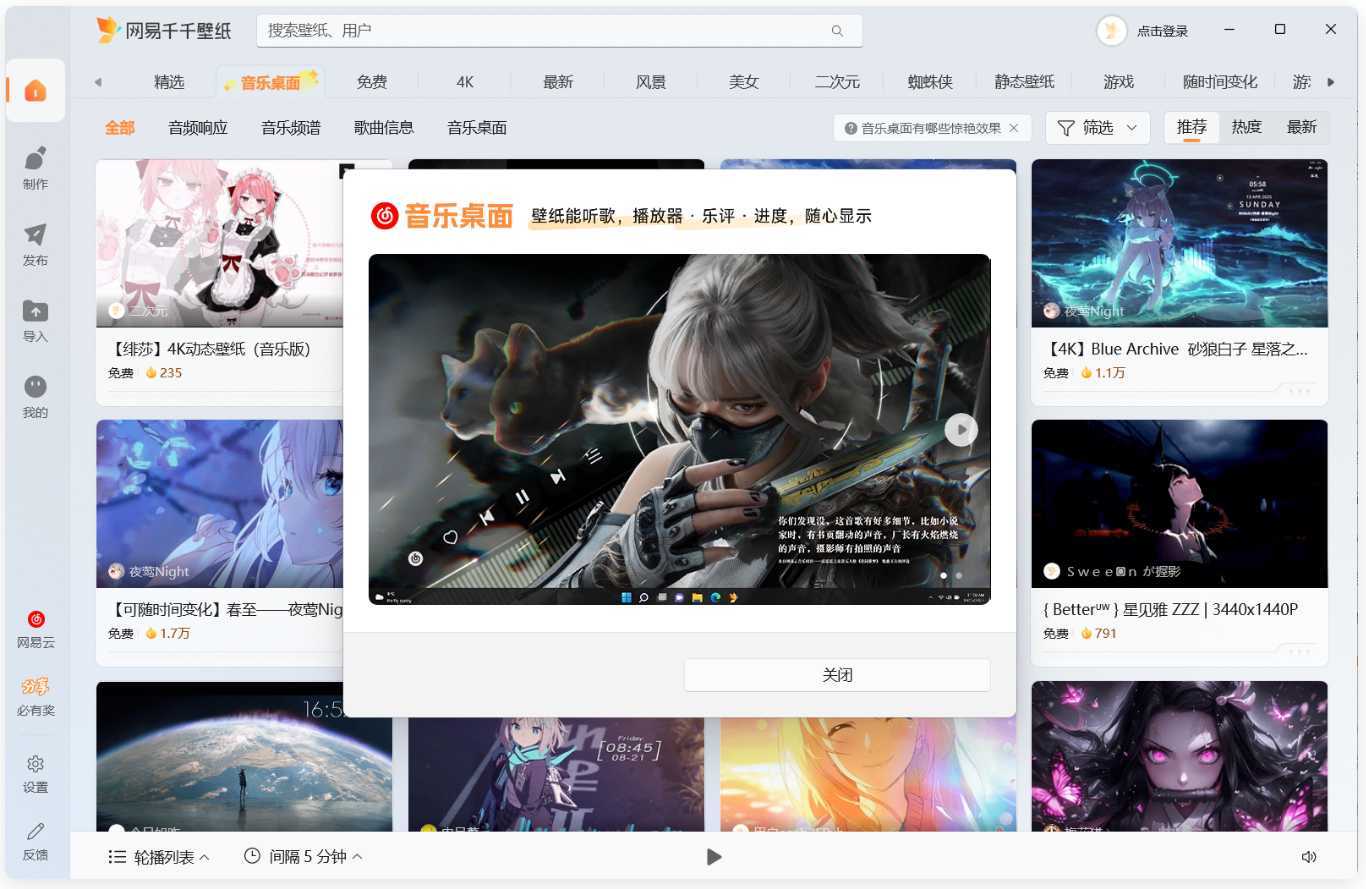This screenshot has width=1366, height=889.
Task: Click the question icon in 音乐桌面有哪些惊艳效果 hint
Action: [851, 128]
